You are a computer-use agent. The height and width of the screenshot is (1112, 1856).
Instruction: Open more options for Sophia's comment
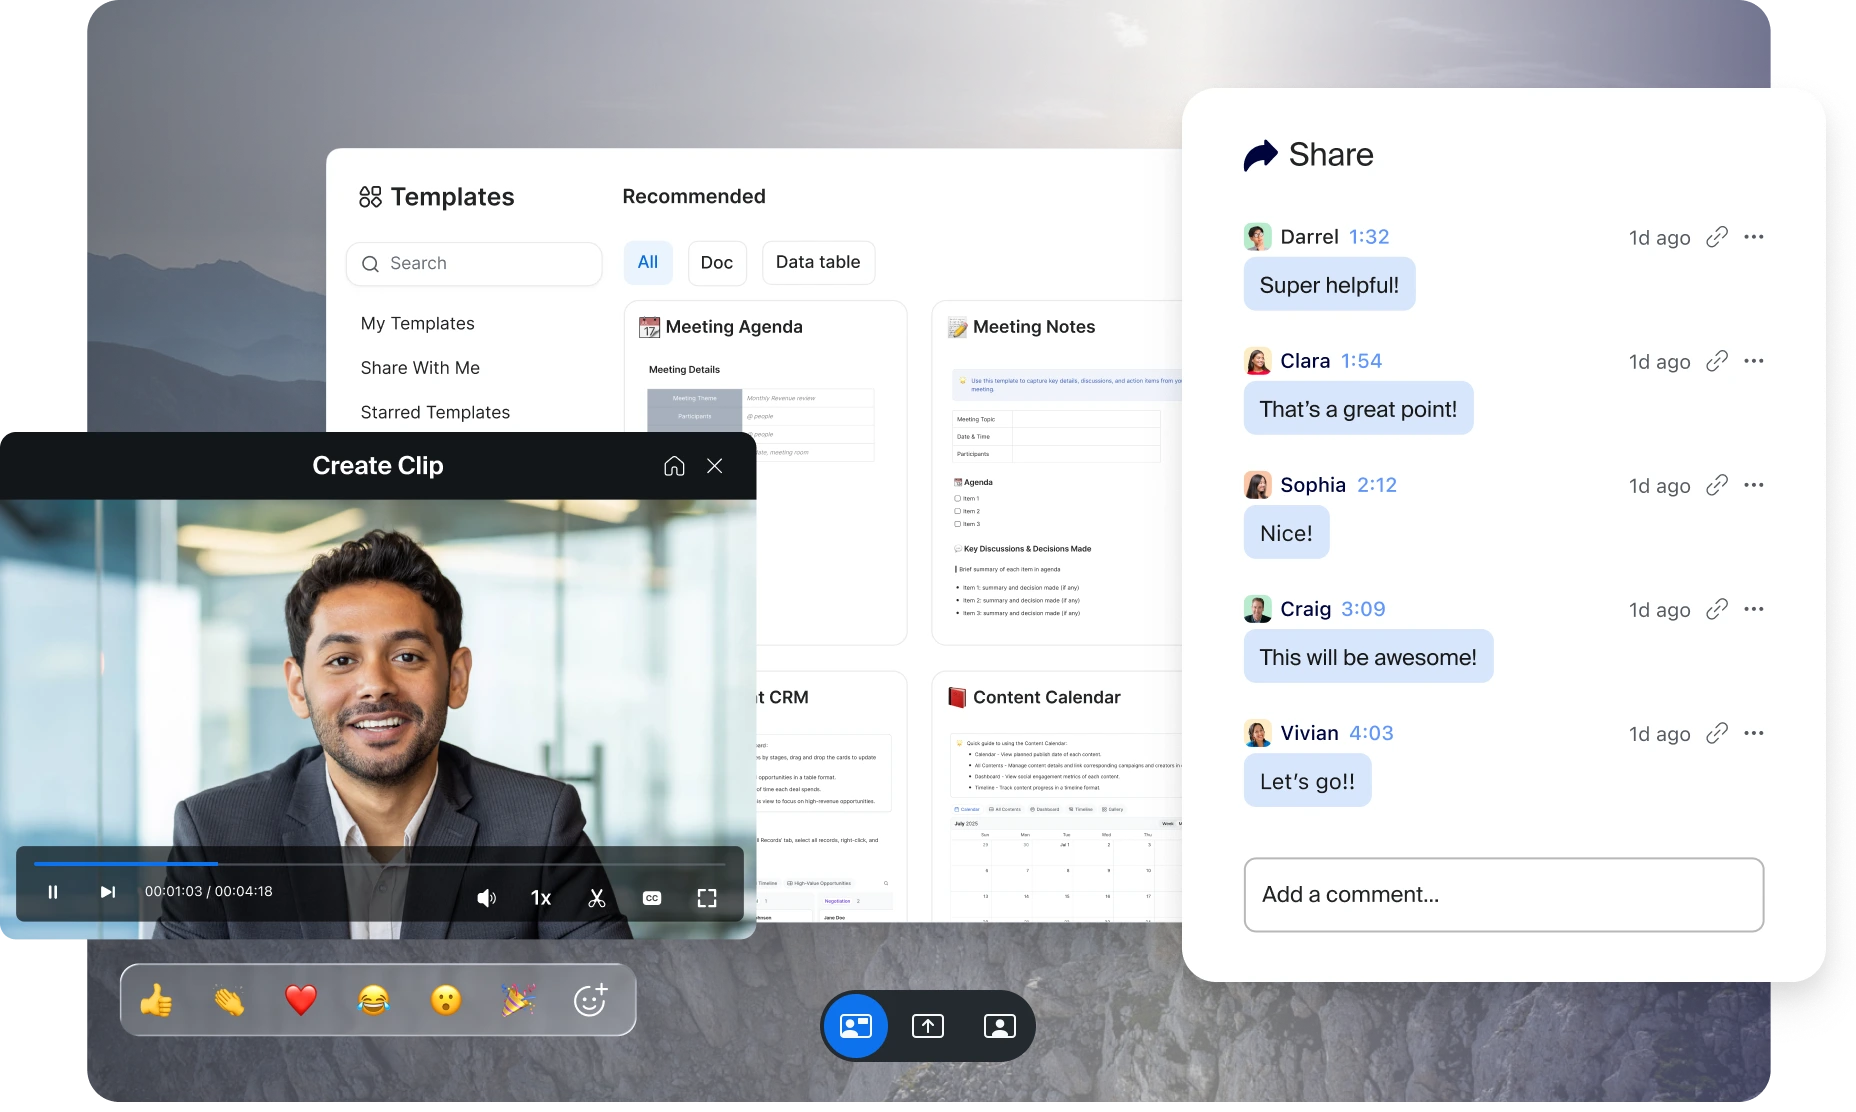click(1754, 485)
